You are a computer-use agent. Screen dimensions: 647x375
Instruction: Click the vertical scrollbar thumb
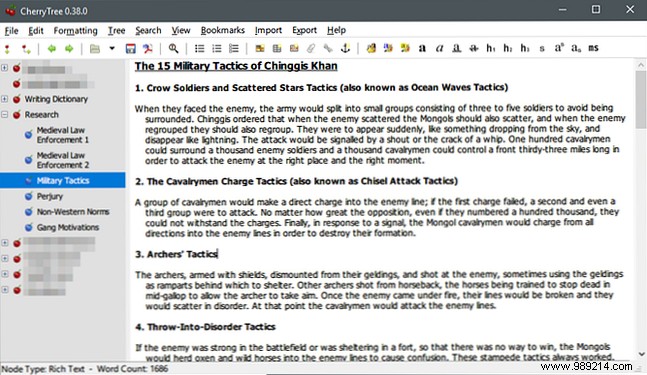641,100
